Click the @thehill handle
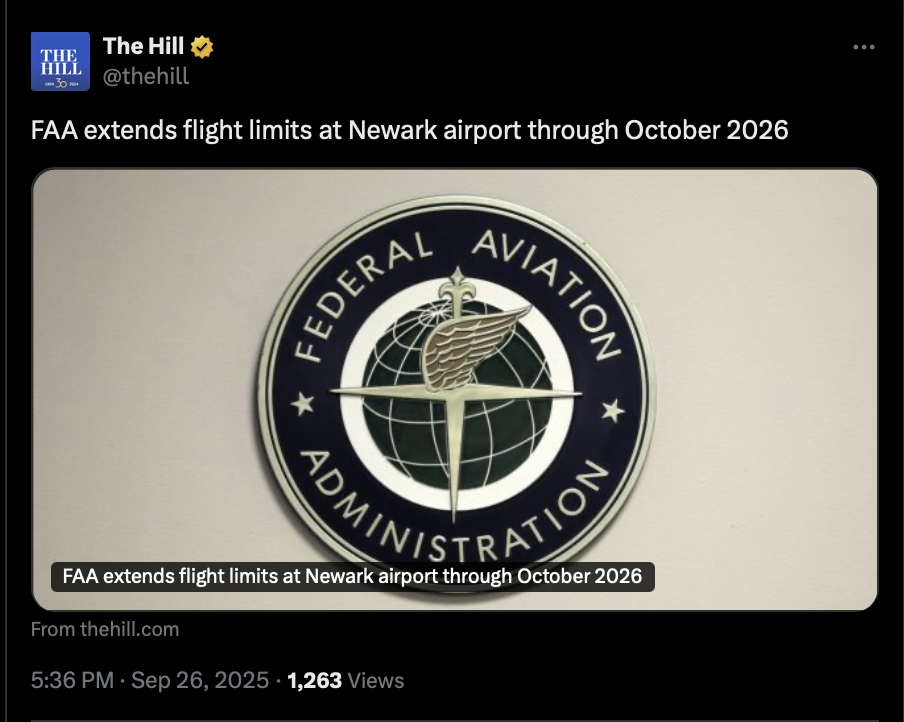The width and height of the screenshot is (904, 722). 146,75
